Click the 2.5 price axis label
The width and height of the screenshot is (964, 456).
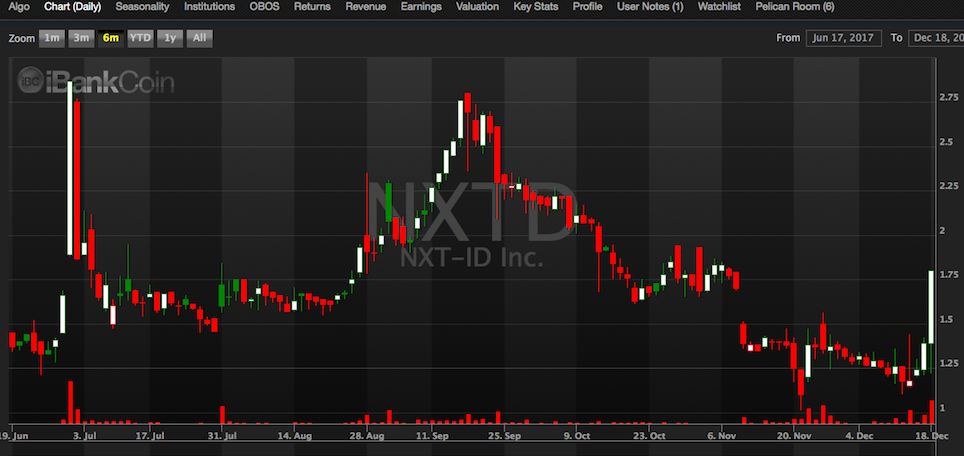click(947, 142)
